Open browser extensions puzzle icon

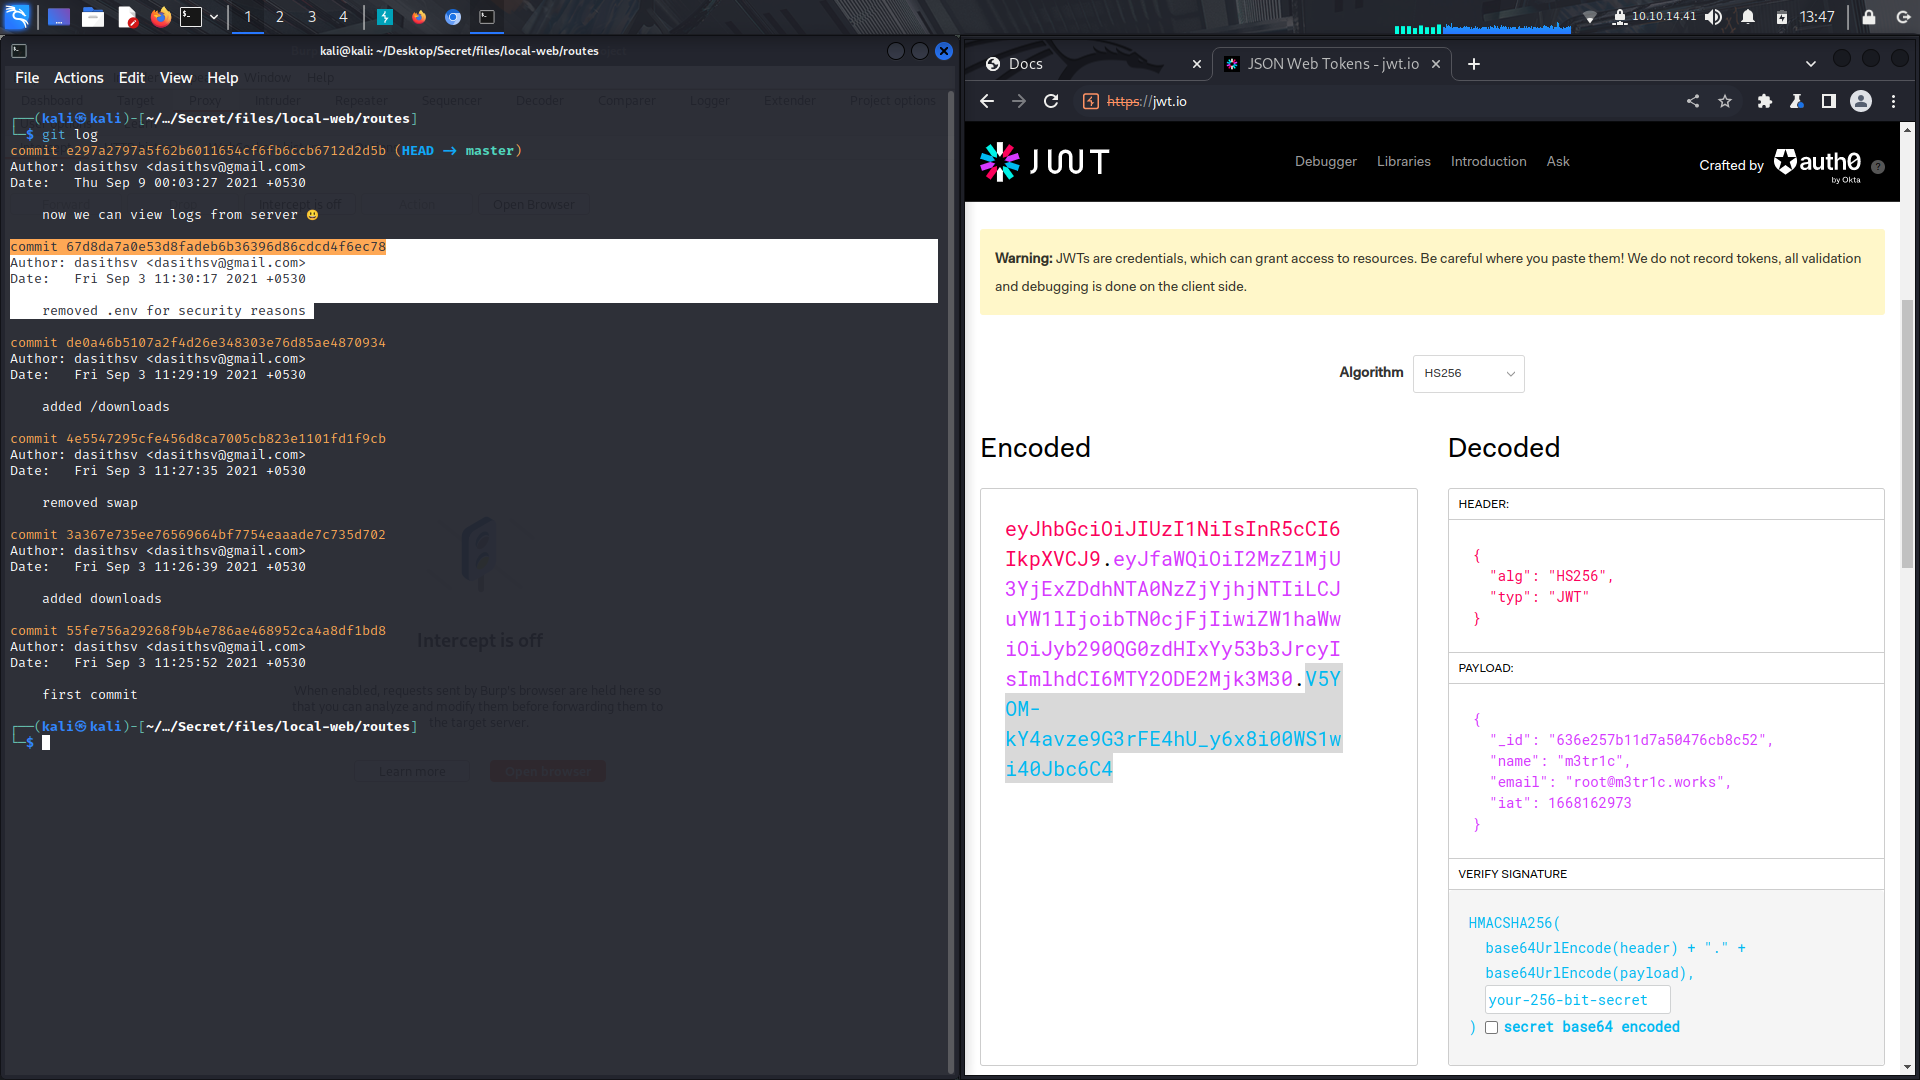tap(1764, 101)
